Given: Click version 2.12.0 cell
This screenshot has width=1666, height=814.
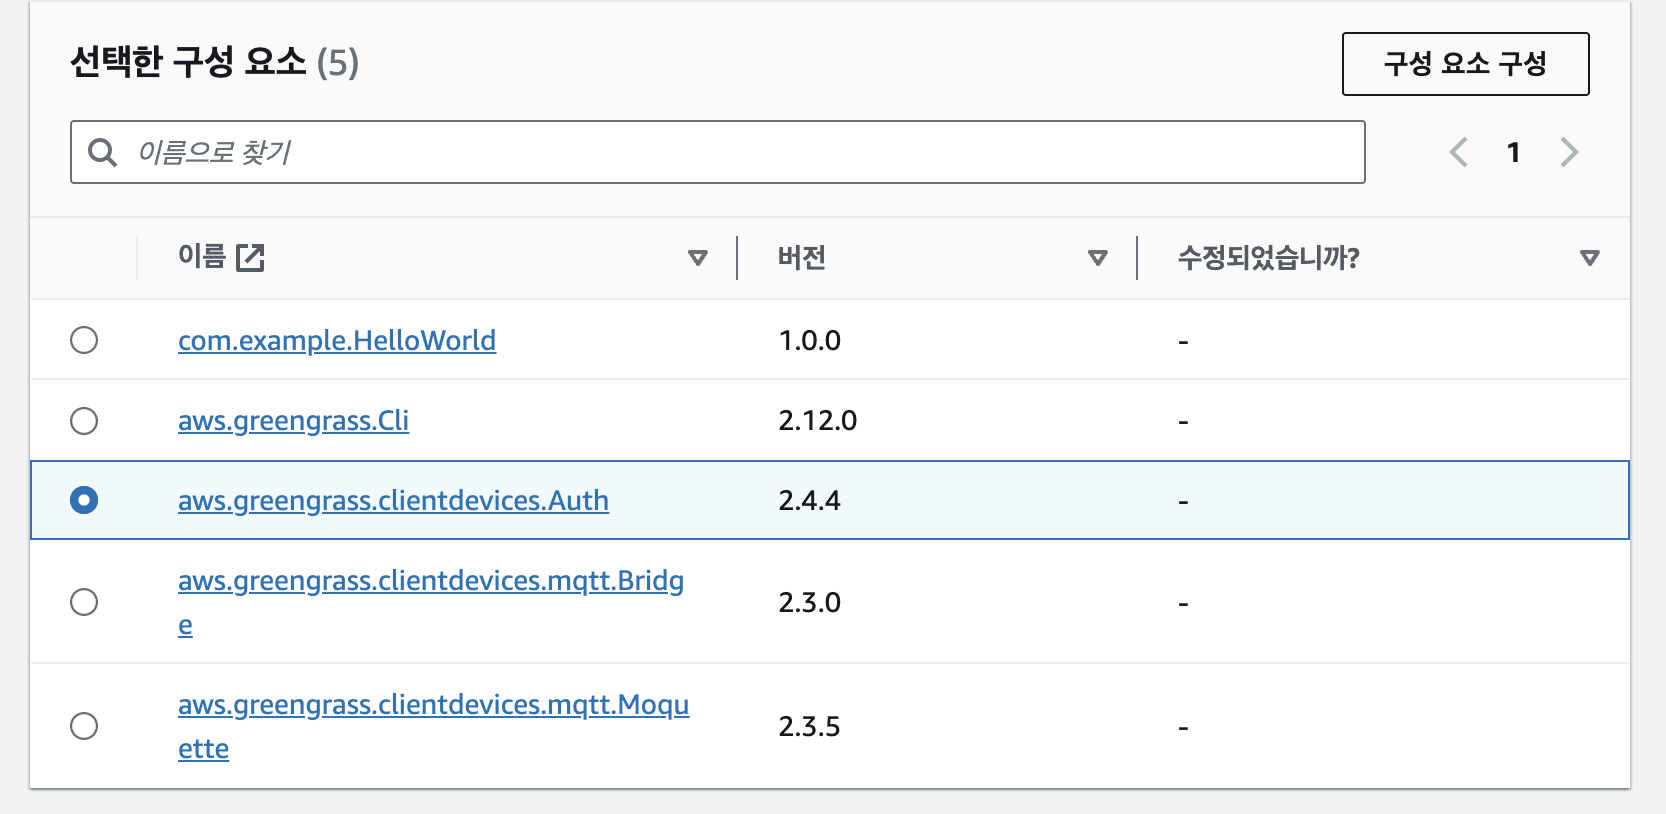Looking at the screenshot, I should [x=818, y=421].
